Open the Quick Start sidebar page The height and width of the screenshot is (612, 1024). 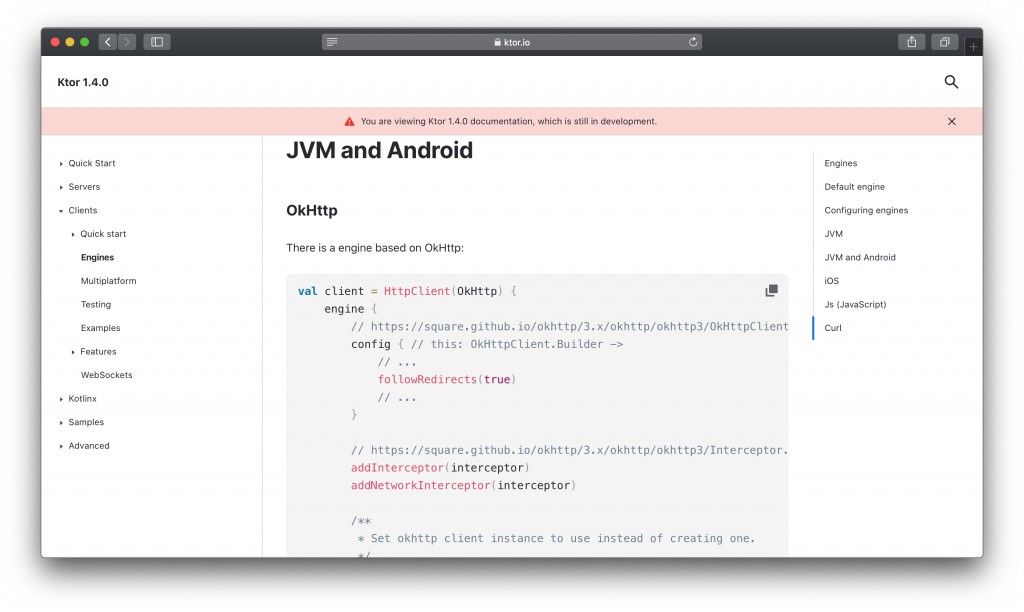click(92, 163)
